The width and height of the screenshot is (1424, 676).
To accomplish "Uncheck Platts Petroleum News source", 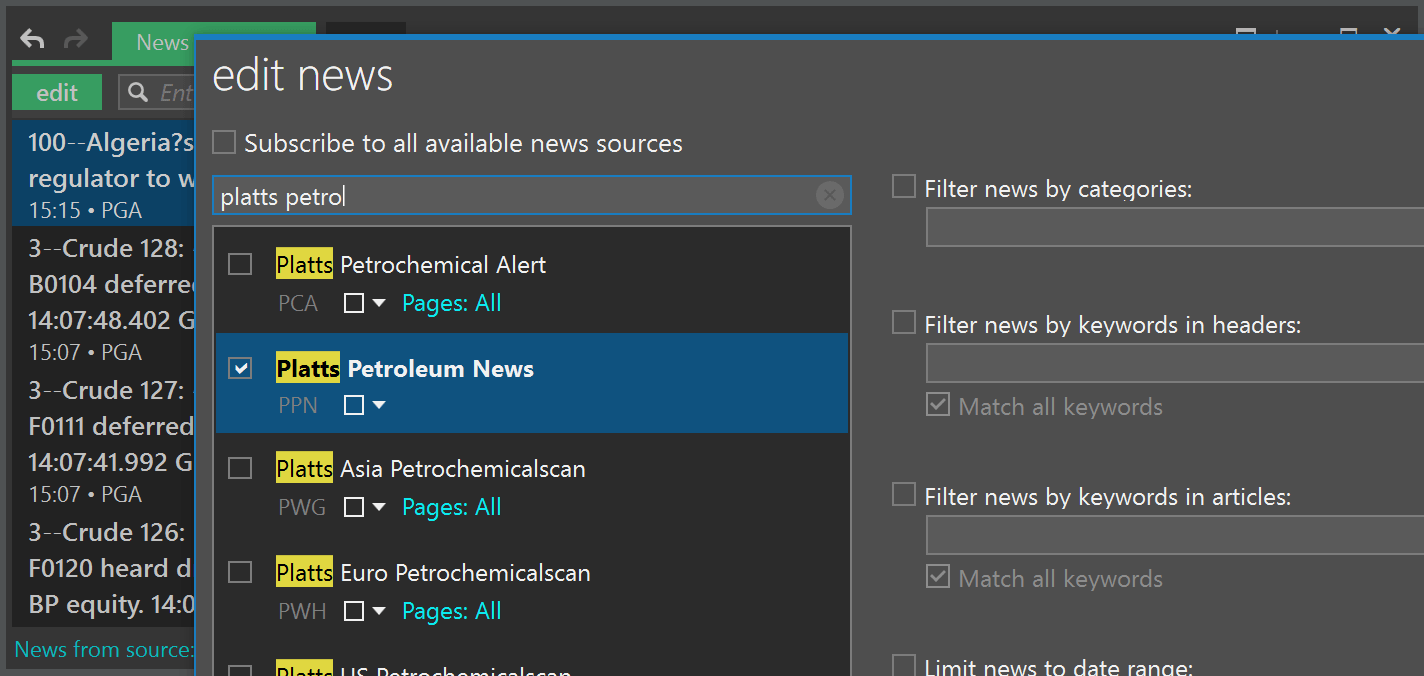I will point(240,368).
